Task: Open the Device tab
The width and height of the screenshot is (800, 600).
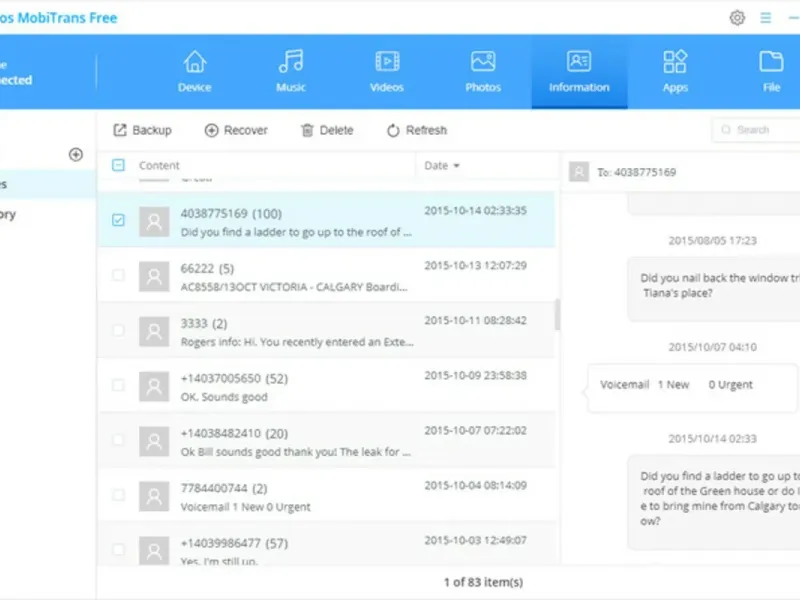Action: coord(194,72)
